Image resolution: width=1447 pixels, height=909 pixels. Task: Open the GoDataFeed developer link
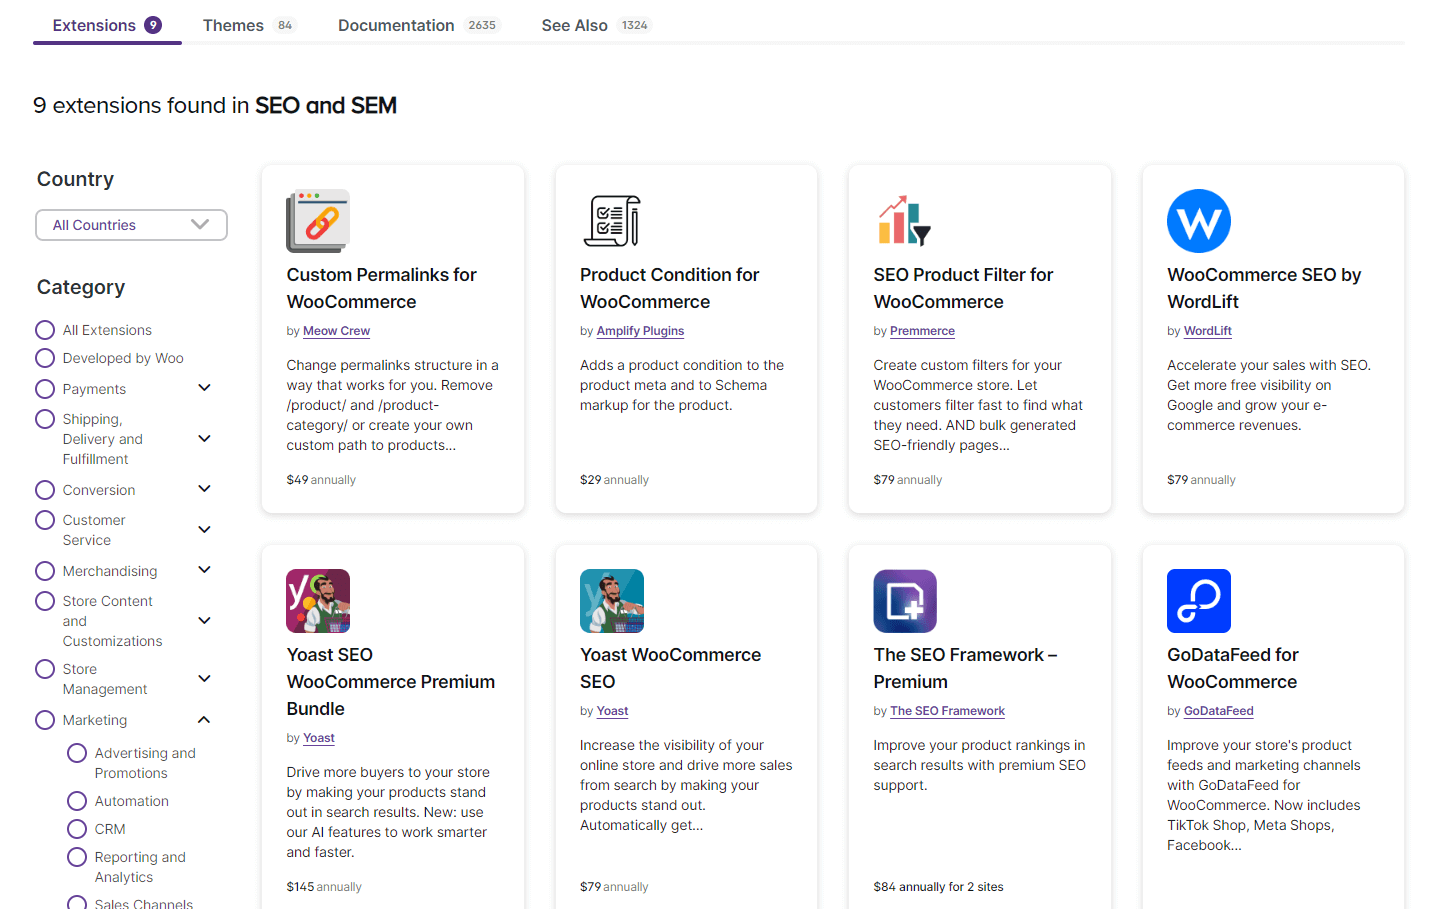click(1218, 711)
